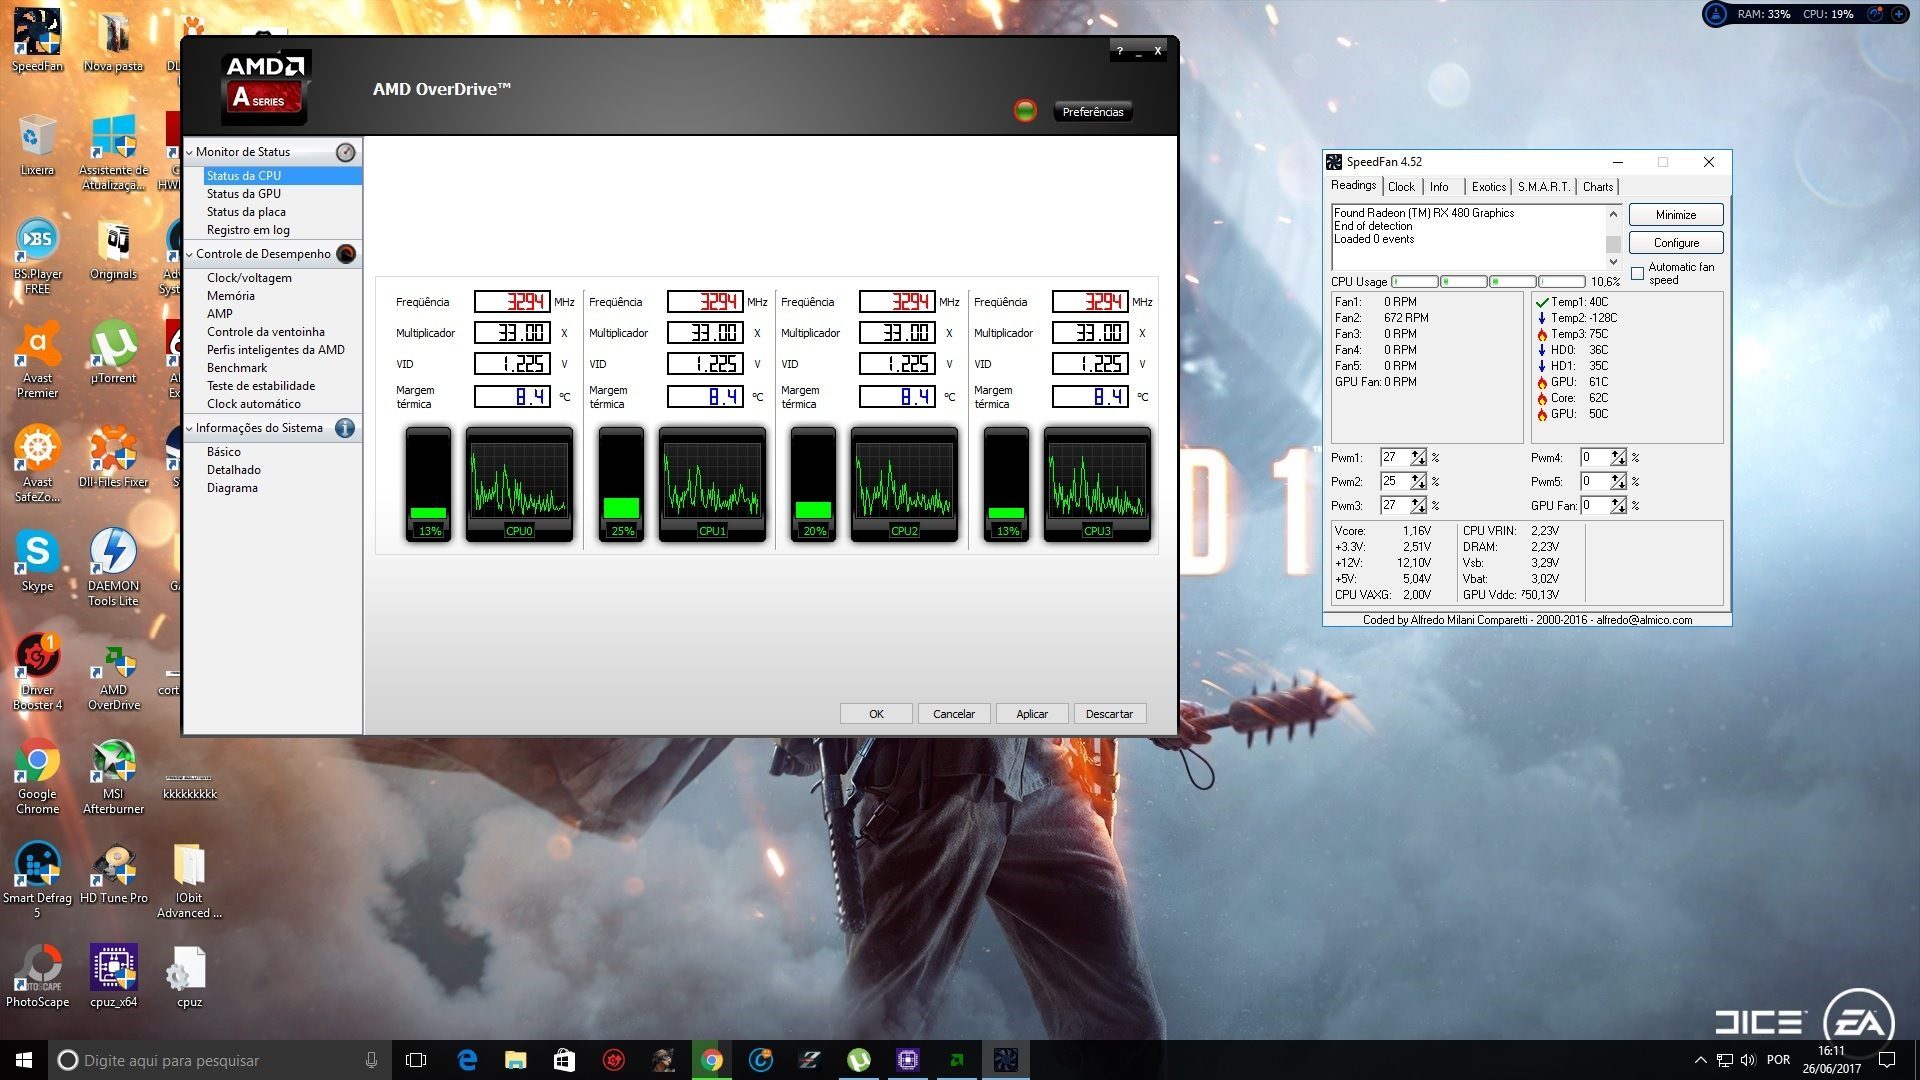1920x1080 pixels.
Task: Click SpeedFan Configure button
Action: tap(1676, 243)
